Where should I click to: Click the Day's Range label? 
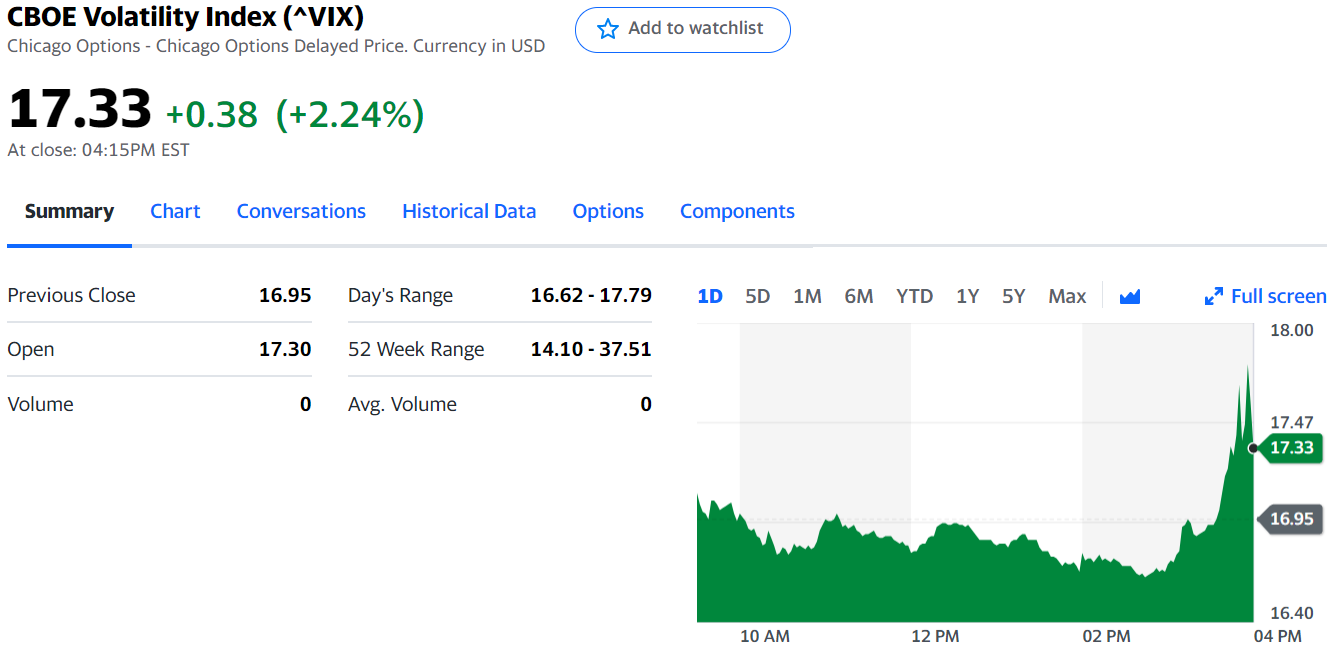point(400,296)
